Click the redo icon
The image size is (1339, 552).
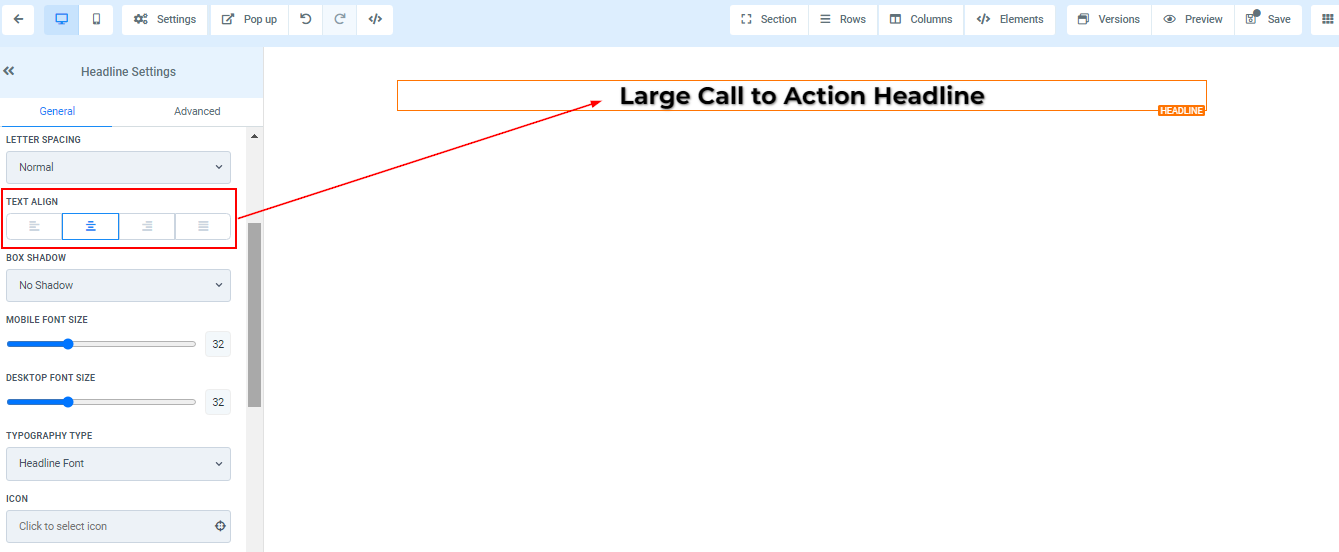(340, 19)
